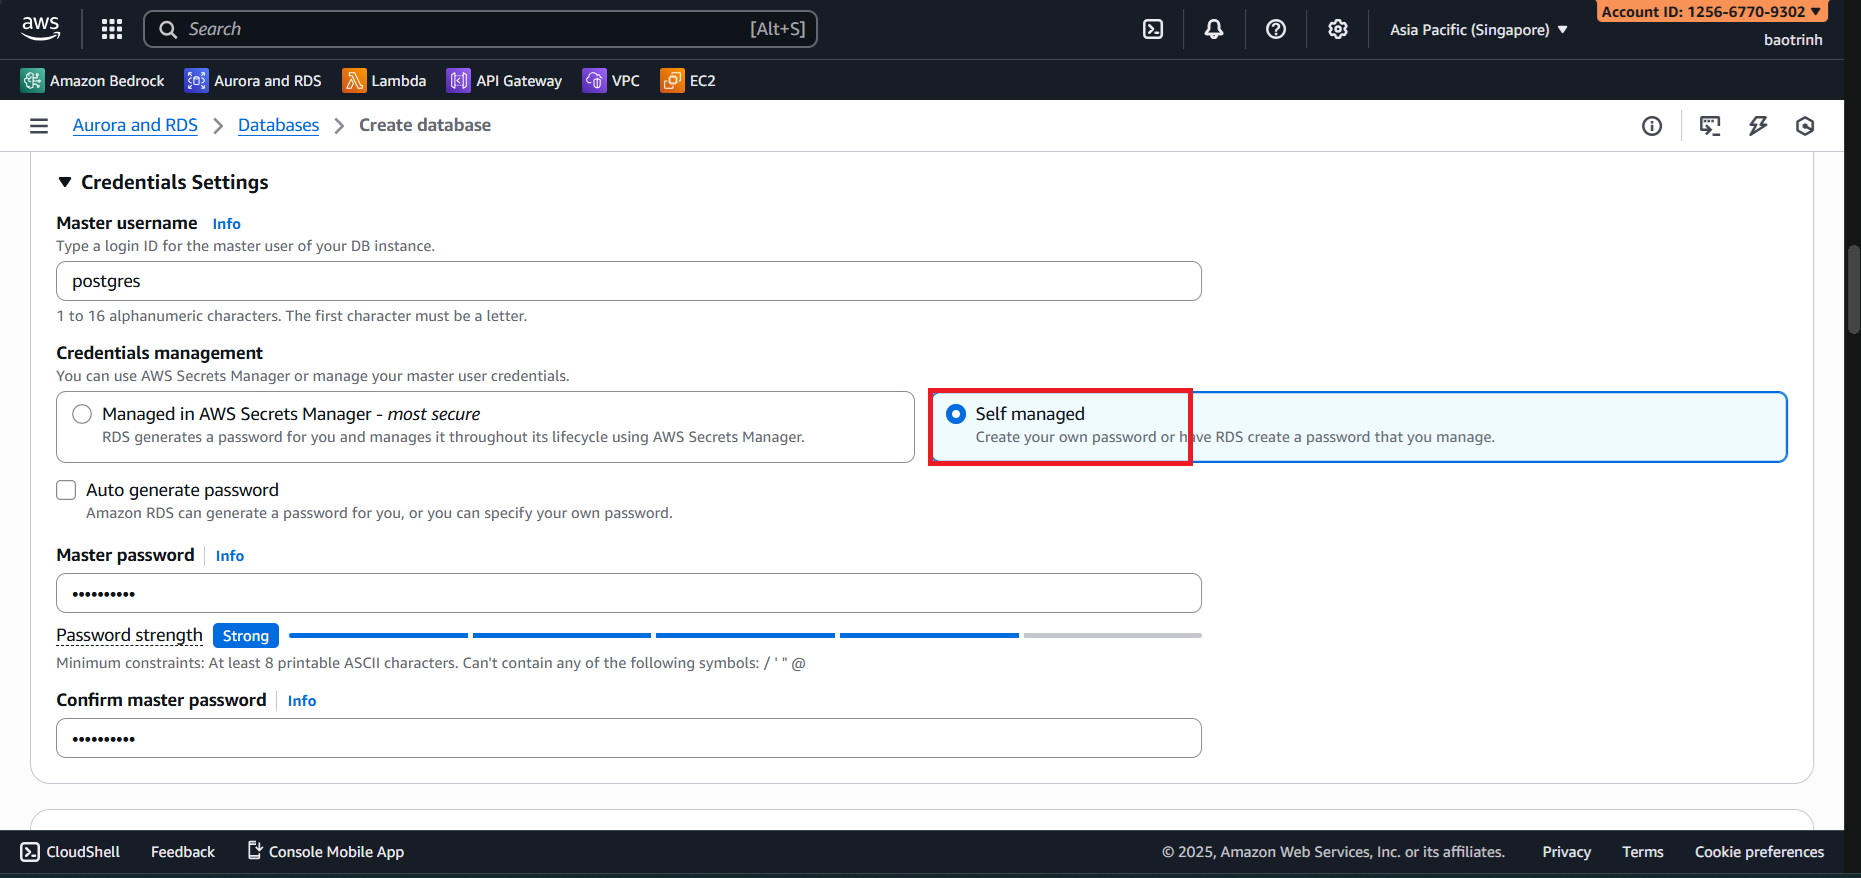Image resolution: width=1861 pixels, height=878 pixels.
Task: Open the help question mark icon
Action: coord(1276,29)
